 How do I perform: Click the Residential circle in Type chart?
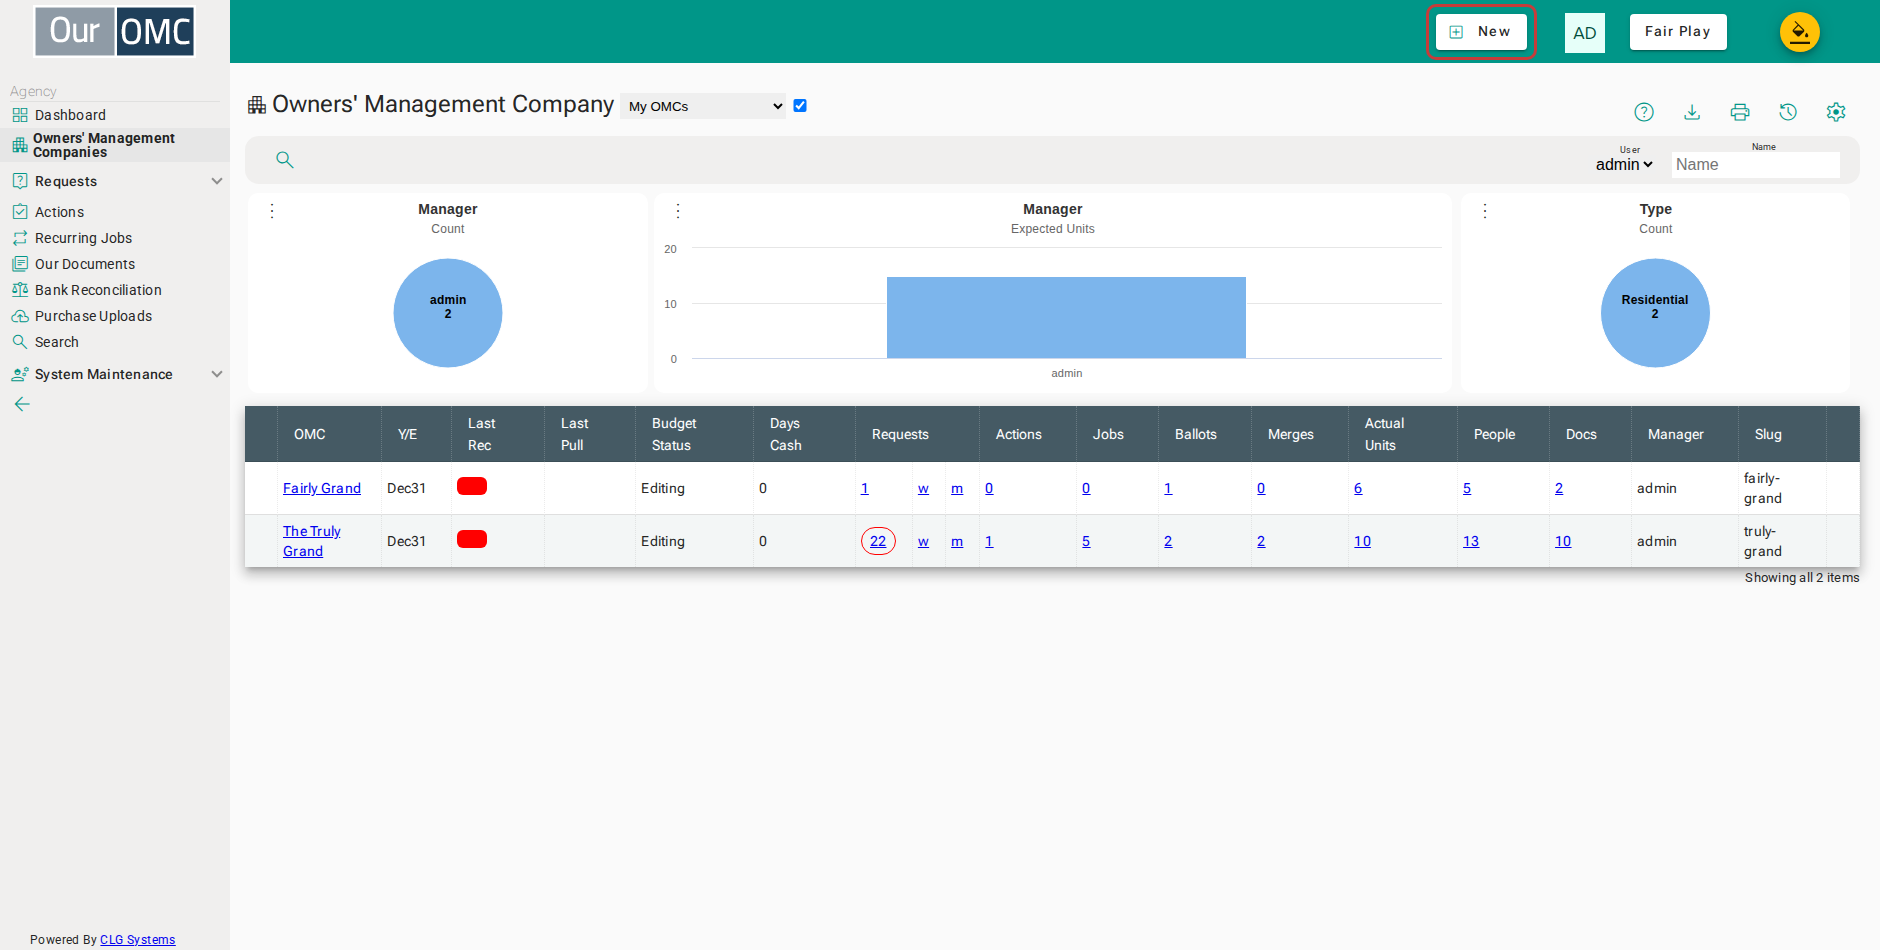(x=1655, y=313)
